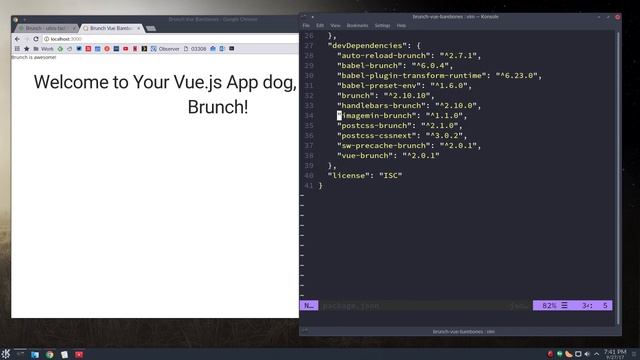Screen dimensions: 640x360
Task: Close the Brunch Vue Barebones tab
Action: (x=139, y=28)
